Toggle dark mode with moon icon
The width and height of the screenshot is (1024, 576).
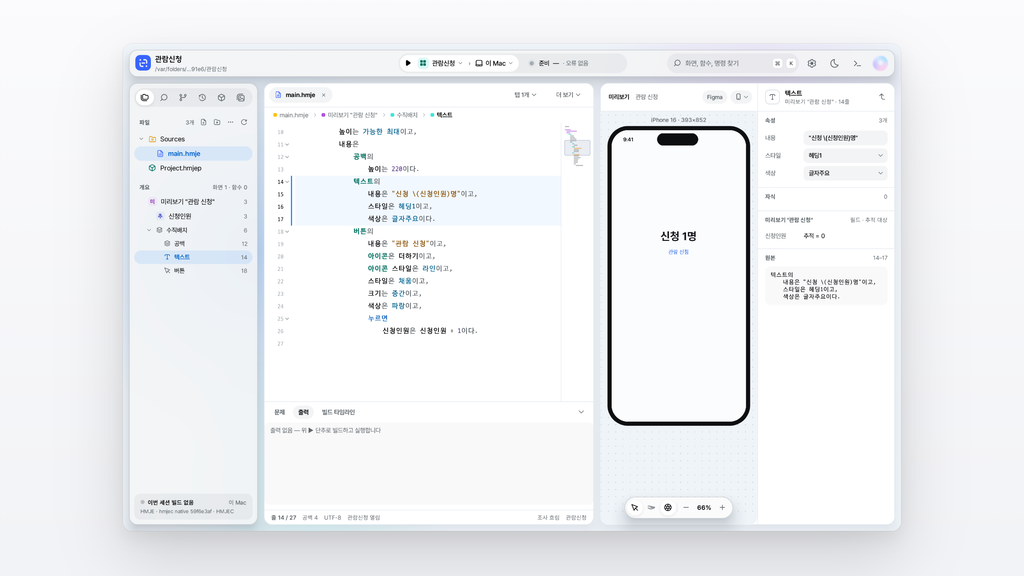(x=835, y=63)
